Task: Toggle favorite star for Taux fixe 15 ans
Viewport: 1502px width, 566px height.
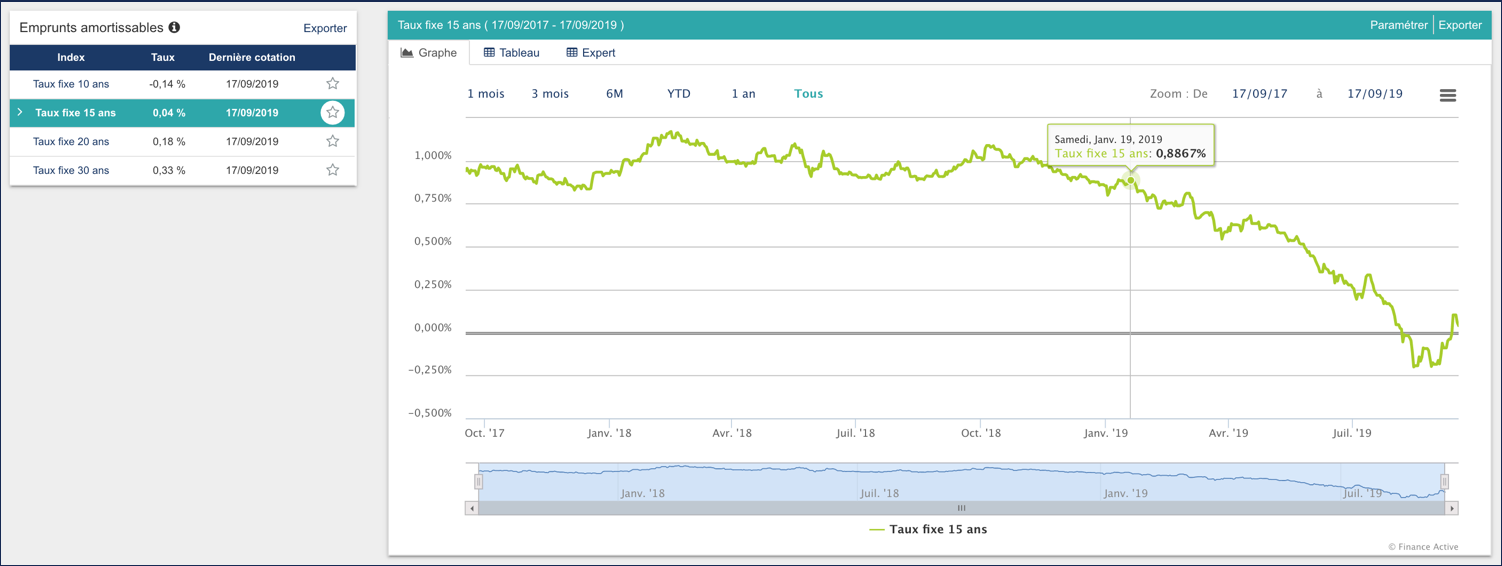Action: 333,113
